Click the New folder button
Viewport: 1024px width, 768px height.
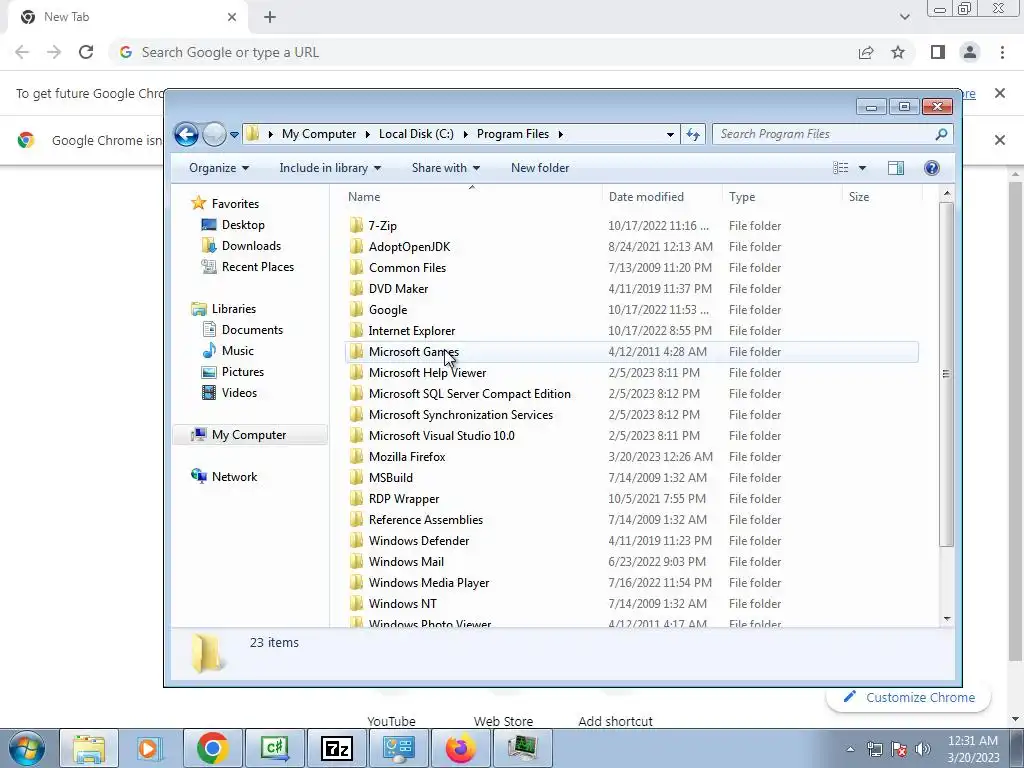coord(540,168)
